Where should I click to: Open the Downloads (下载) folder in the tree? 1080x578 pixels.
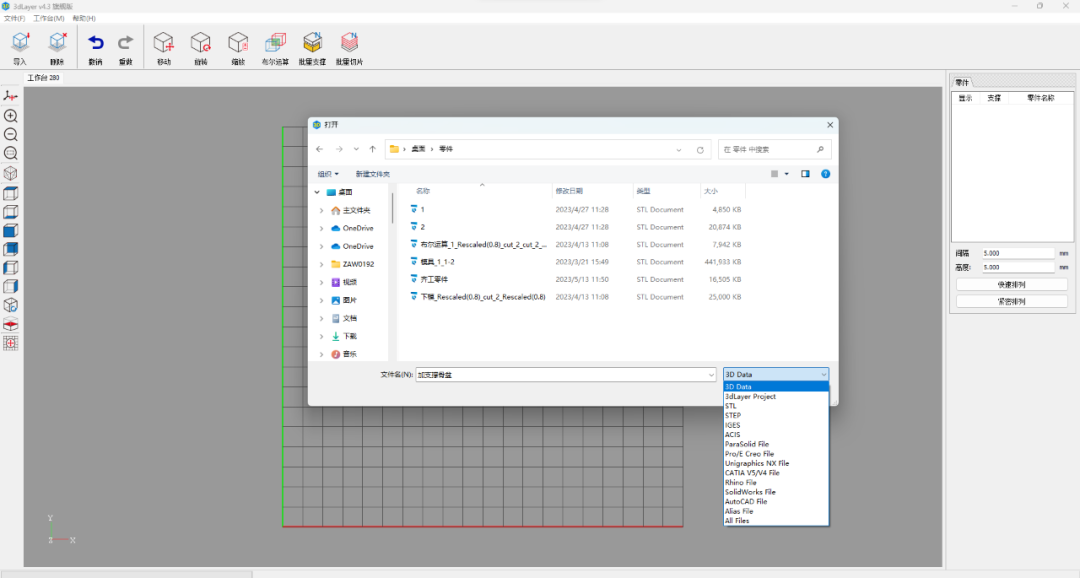[x=349, y=336]
